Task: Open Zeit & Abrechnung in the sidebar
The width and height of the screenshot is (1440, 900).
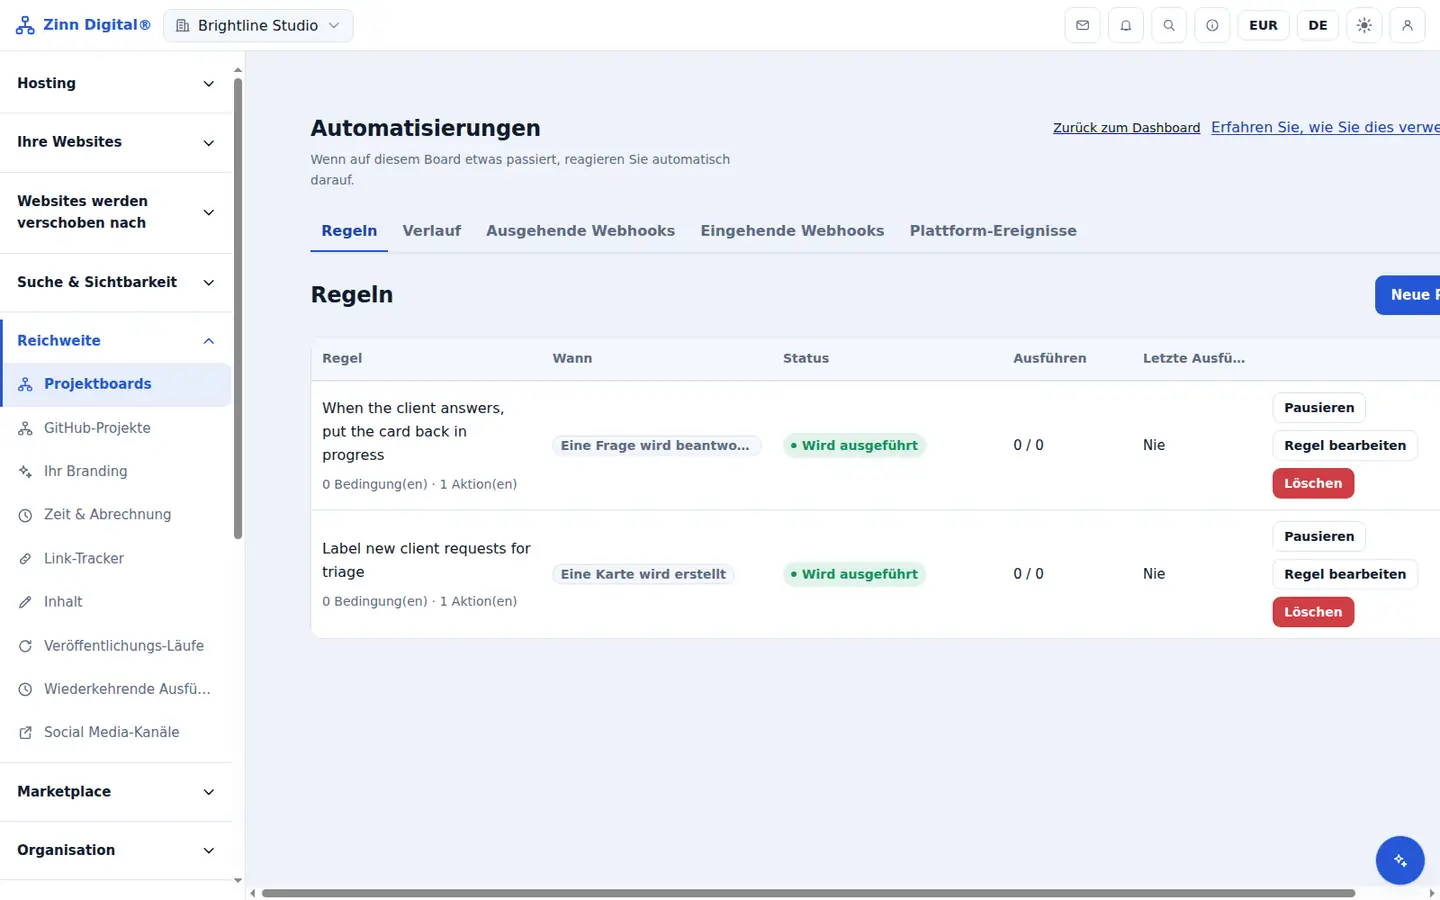Action: (116, 515)
